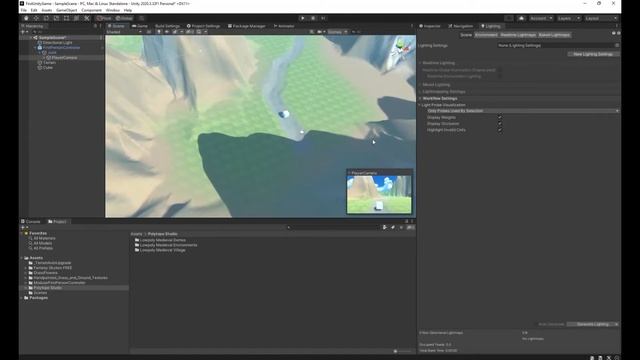Toggle Global/Local handle rotation
The height and width of the screenshot is (360, 640).
[x=124, y=18]
